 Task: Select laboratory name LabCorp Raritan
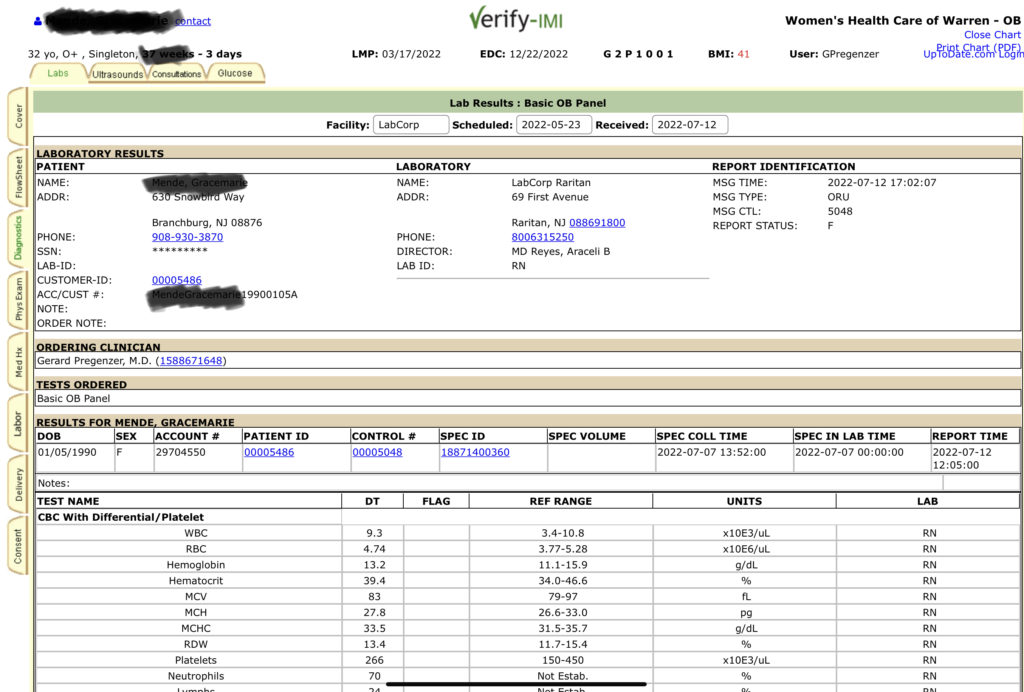551,183
